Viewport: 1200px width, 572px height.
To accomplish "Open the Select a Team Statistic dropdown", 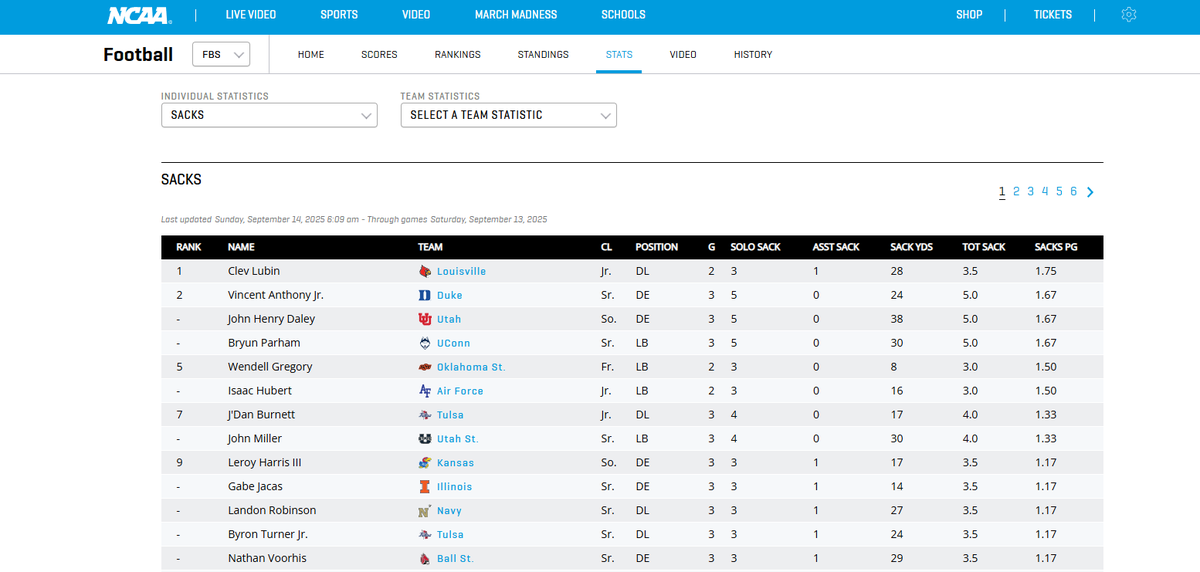I will [x=508, y=115].
